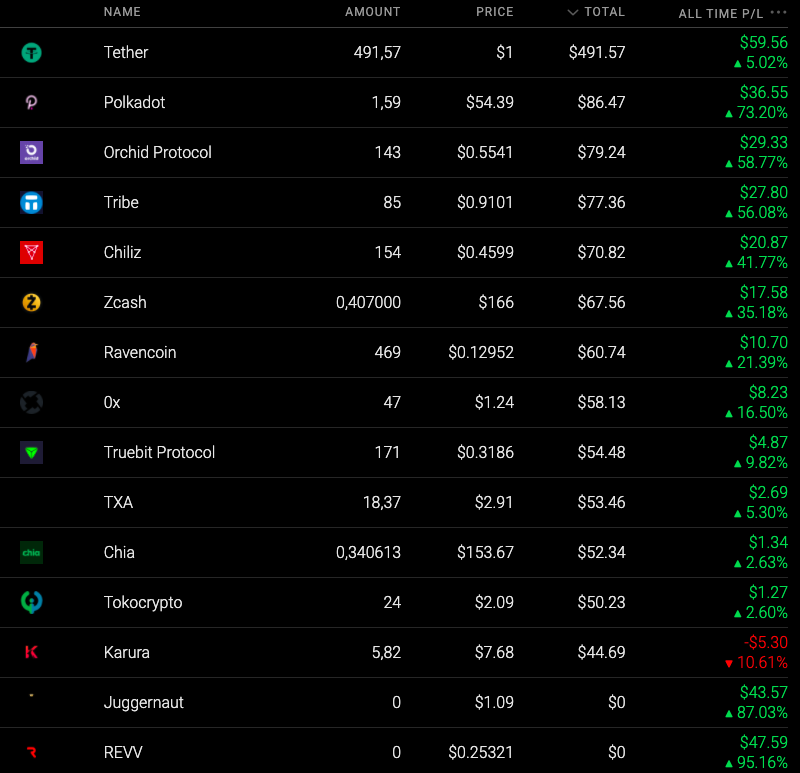Click the Tokocrypto icon
Image resolution: width=800 pixels, height=773 pixels.
click(31, 602)
